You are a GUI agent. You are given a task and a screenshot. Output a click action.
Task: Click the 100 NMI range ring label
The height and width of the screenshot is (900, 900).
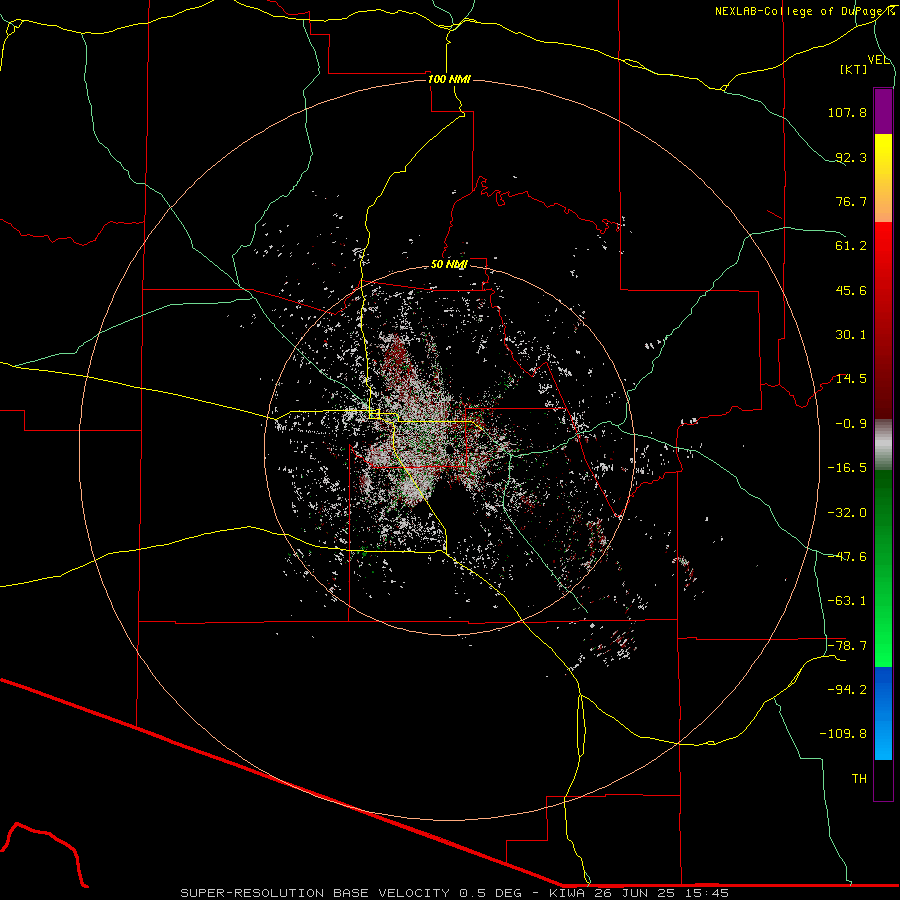(449, 79)
